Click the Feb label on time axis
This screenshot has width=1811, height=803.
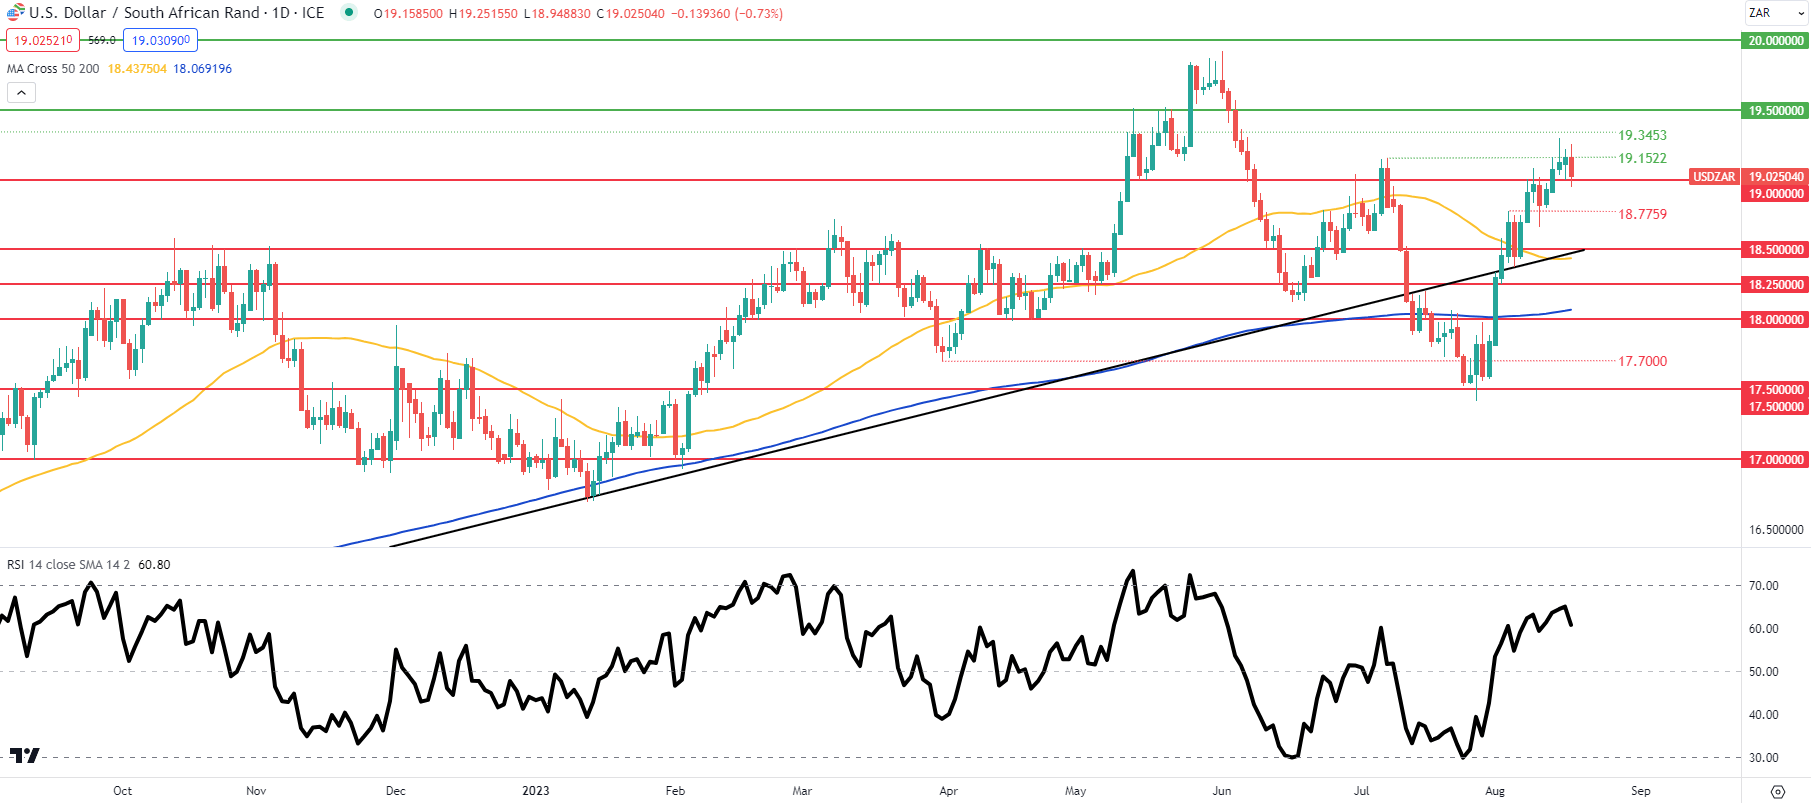[676, 791]
